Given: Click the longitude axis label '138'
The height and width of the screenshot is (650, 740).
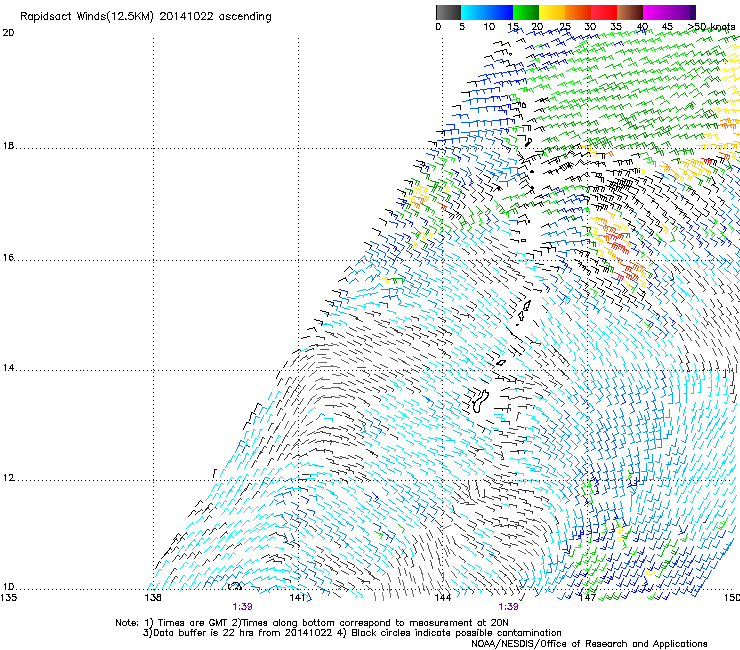Looking at the screenshot, I should tap(153, 598).
